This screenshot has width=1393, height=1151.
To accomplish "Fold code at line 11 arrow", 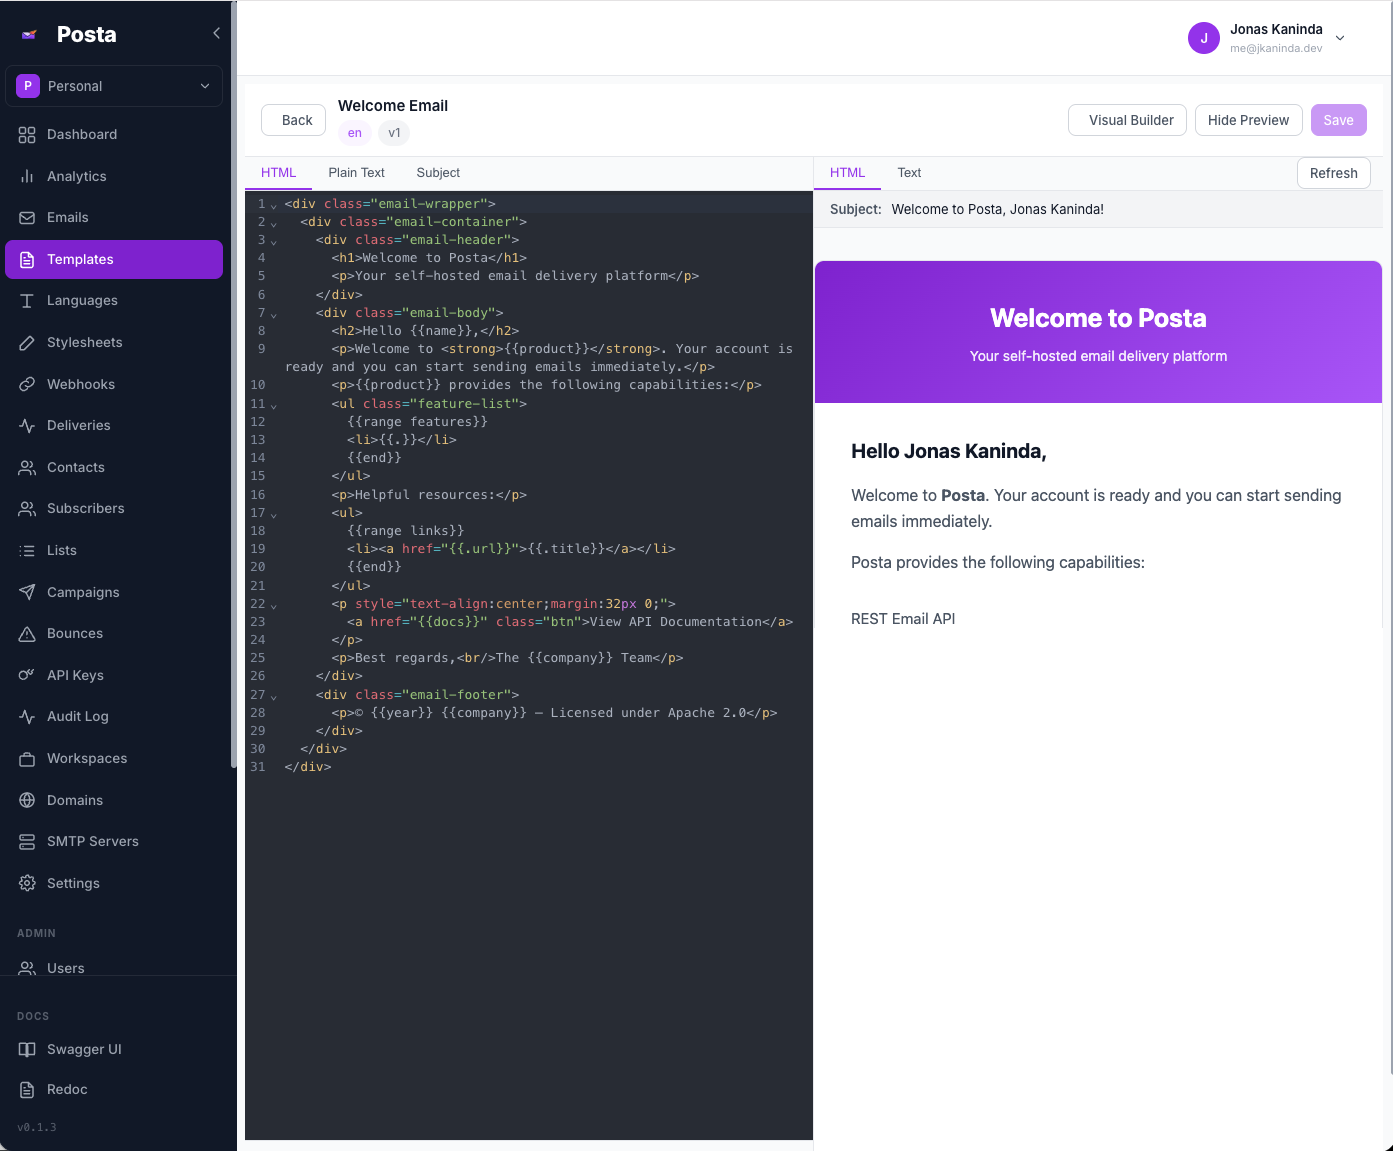I will (x=274, y=405).
